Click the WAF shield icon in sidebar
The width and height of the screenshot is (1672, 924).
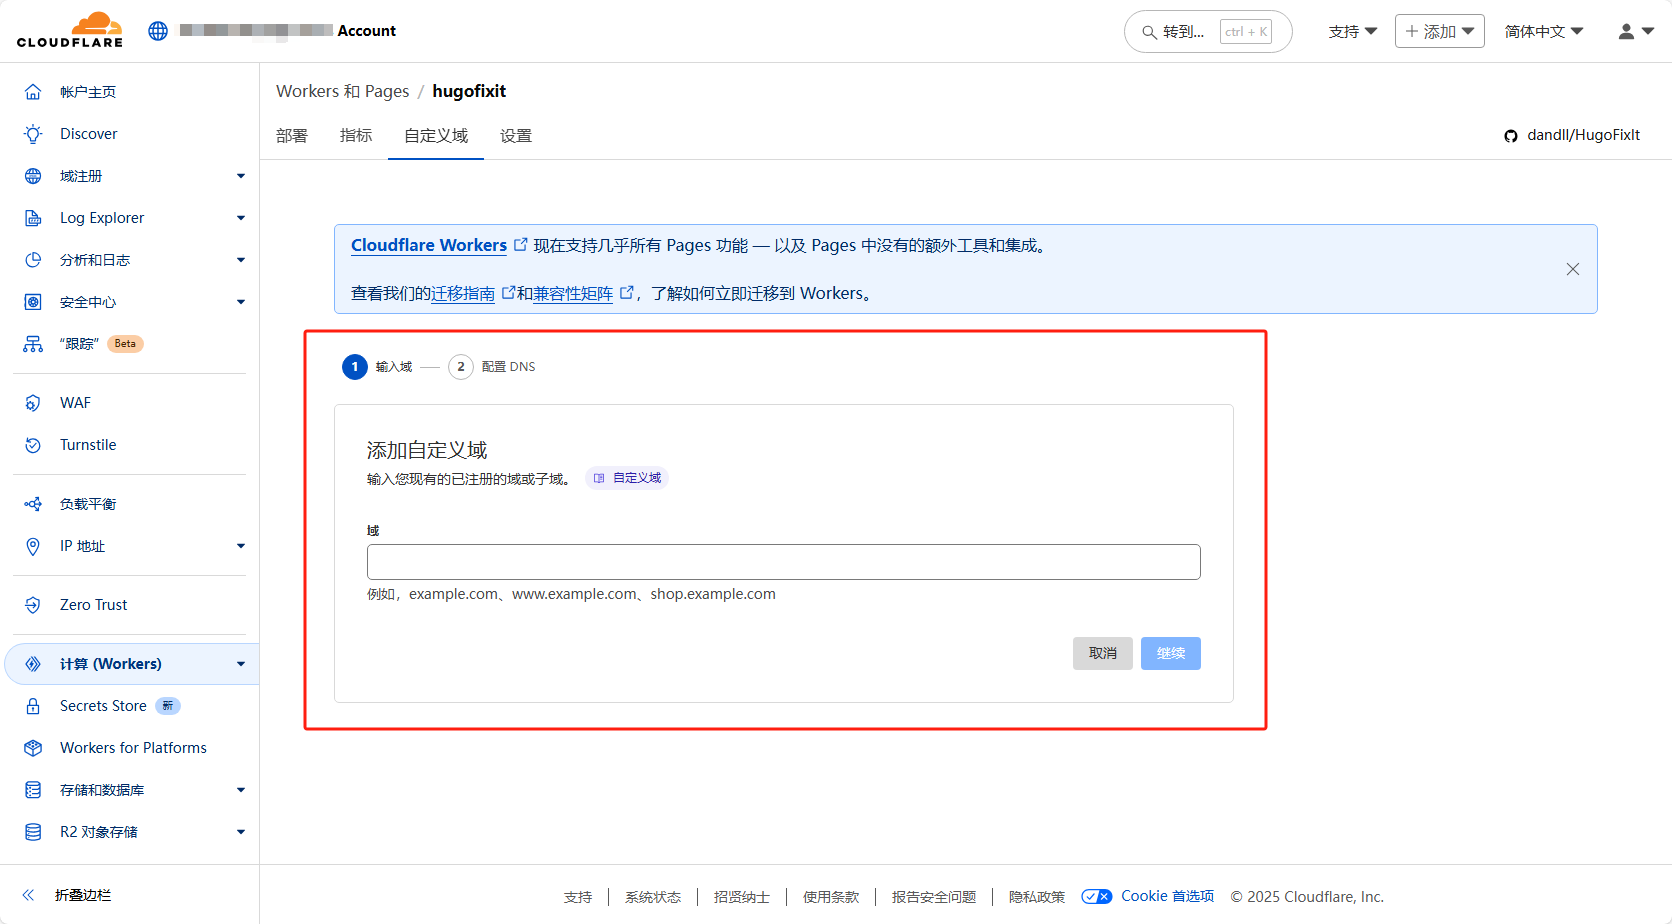(33, 403)
